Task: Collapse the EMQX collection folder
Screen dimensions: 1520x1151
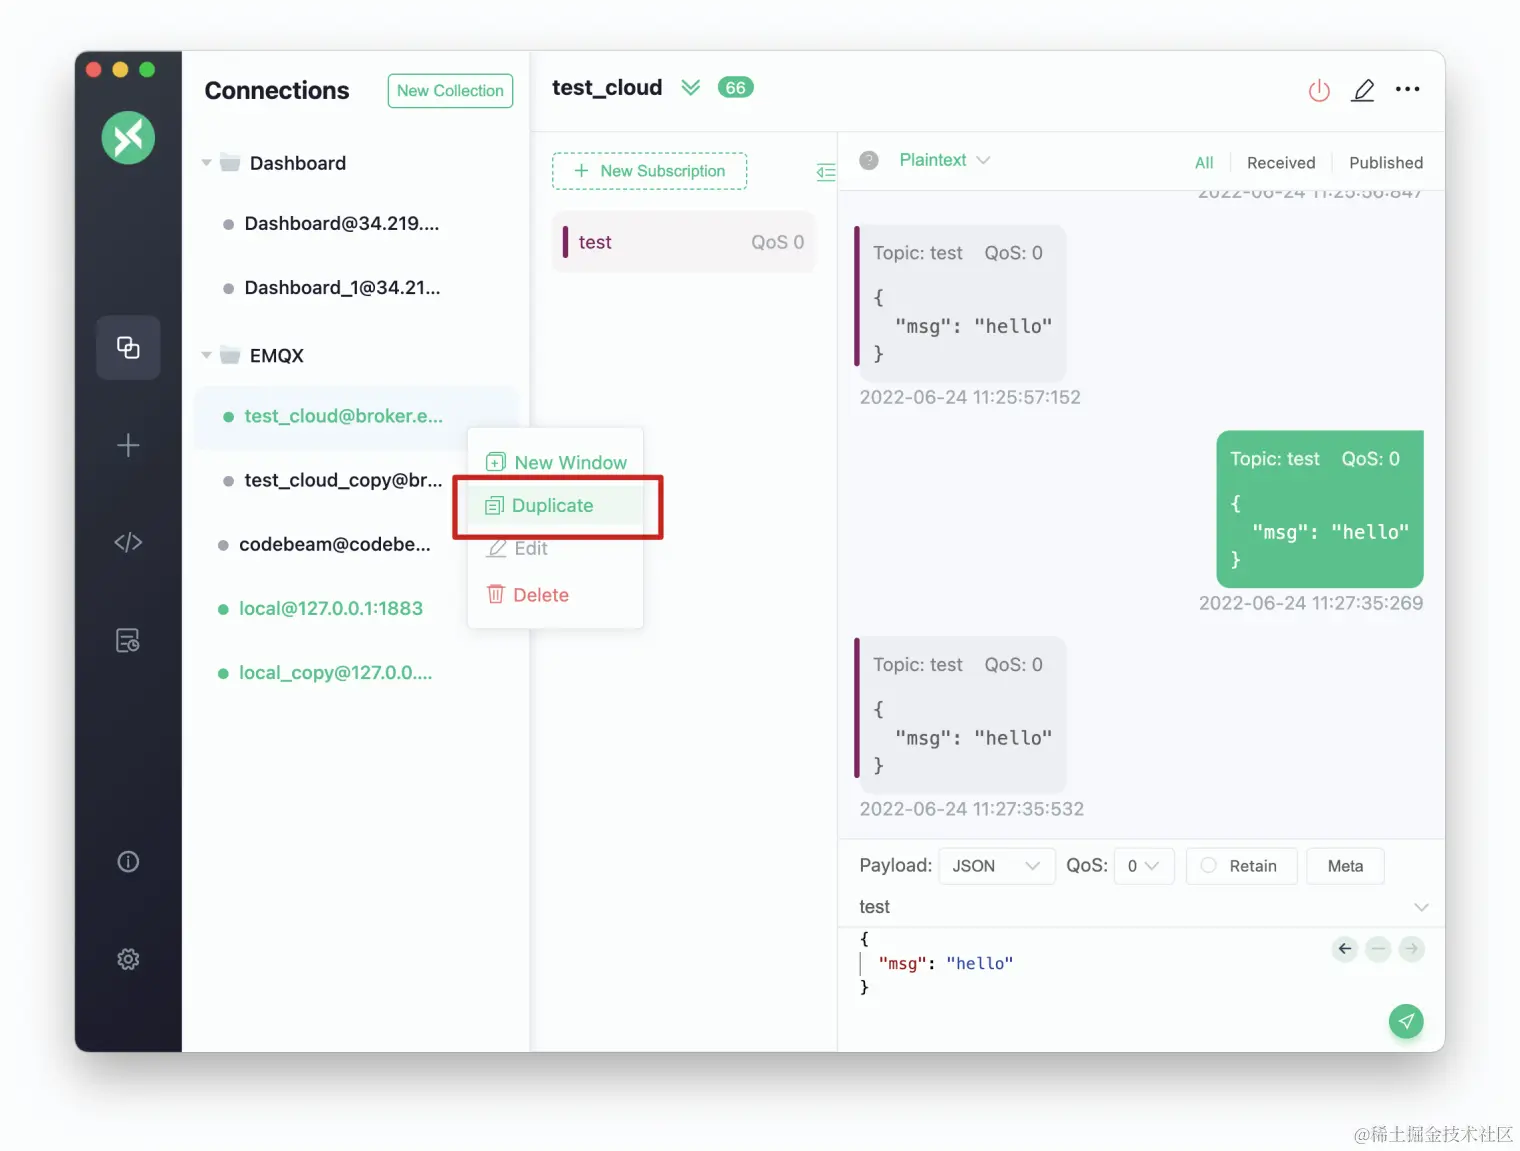Action: click(206, 355)
